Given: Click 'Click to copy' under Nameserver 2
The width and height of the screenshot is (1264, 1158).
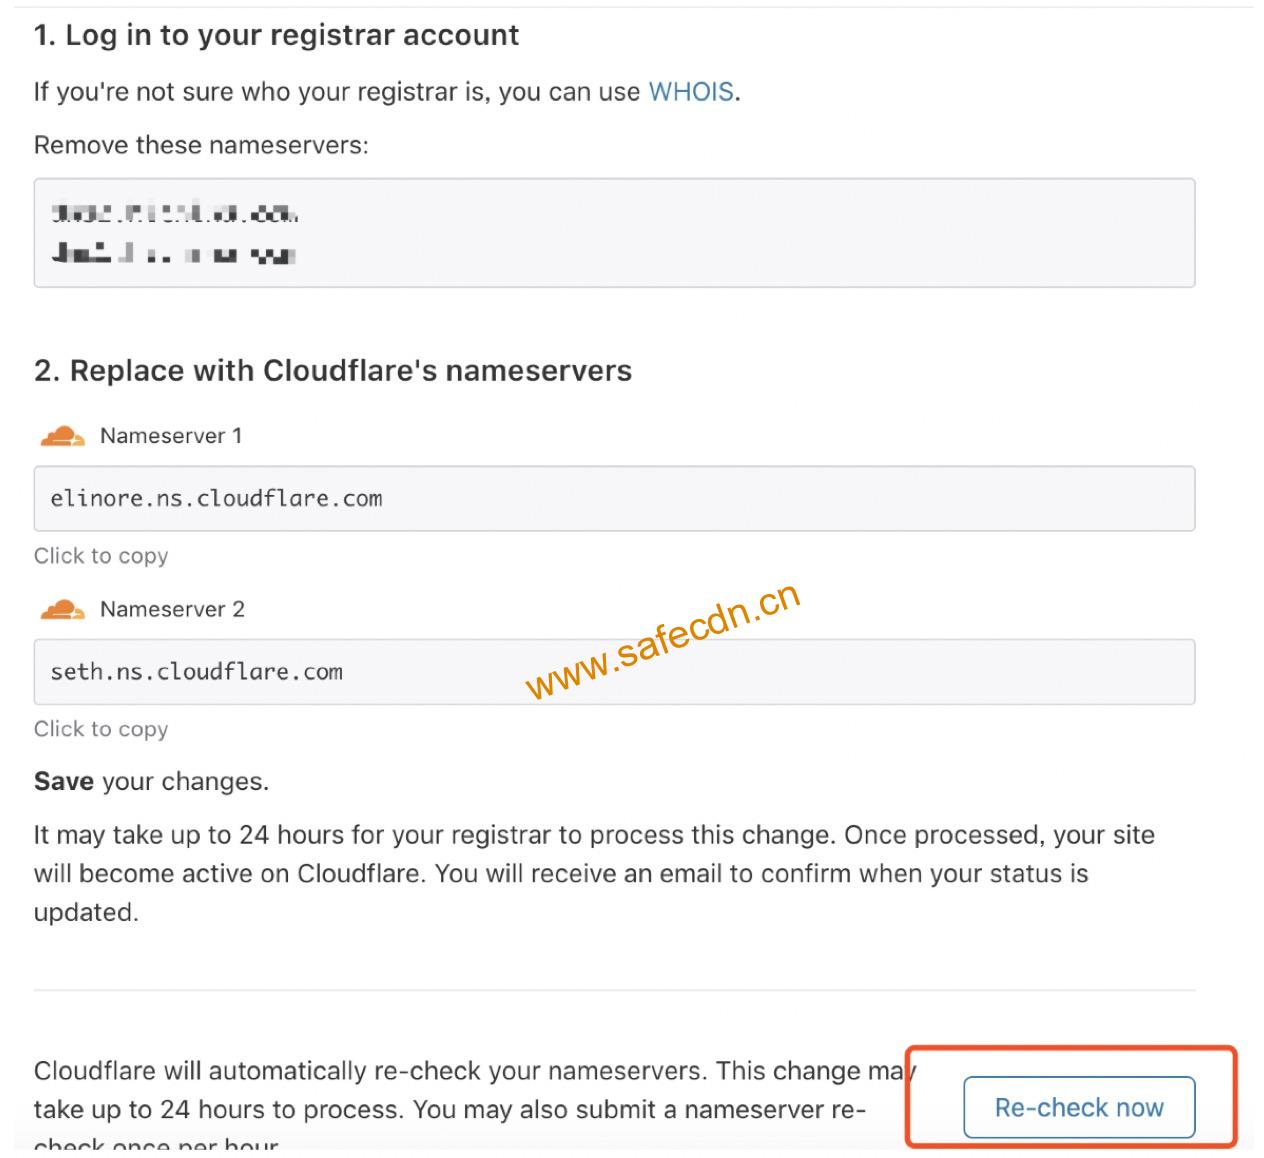Looking at the screenshot, I should click(101, 729).
